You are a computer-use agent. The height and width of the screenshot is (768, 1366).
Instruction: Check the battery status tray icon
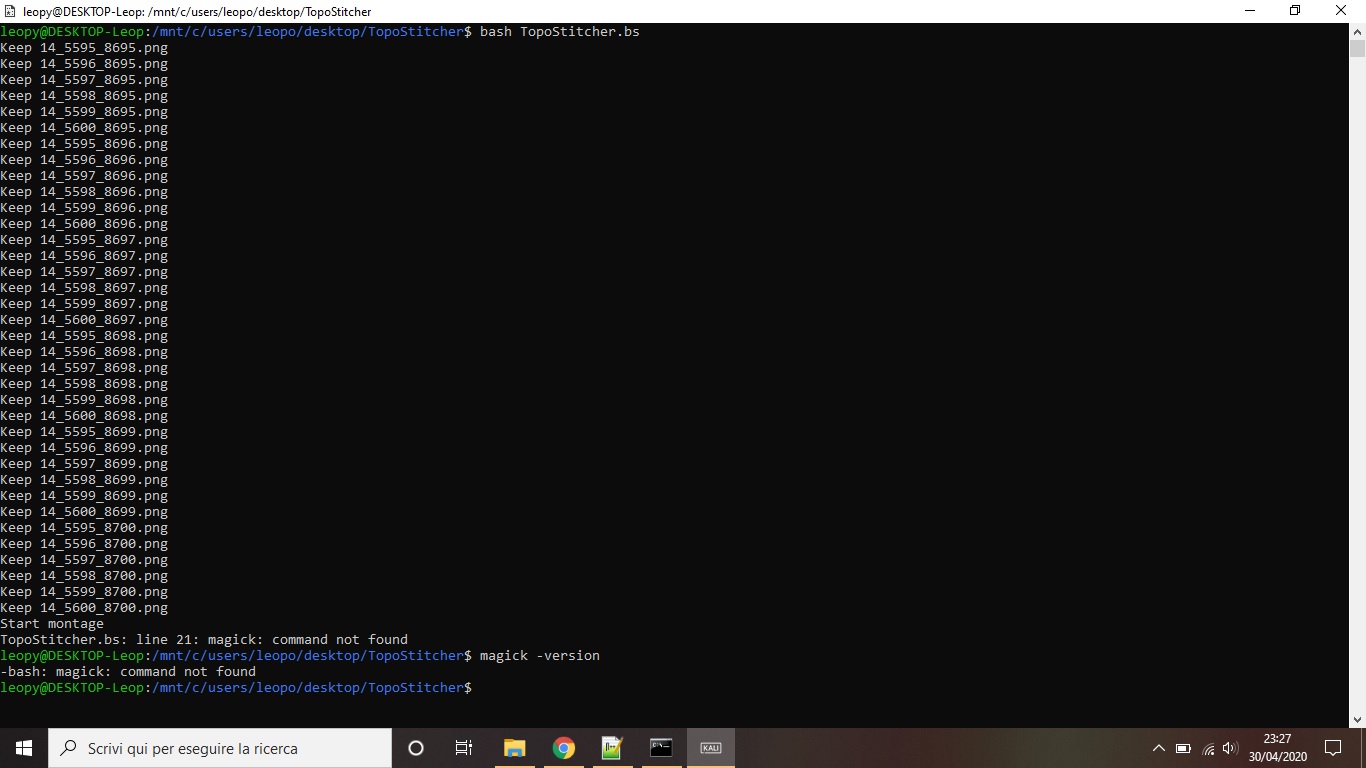[x=1183, y=747]
